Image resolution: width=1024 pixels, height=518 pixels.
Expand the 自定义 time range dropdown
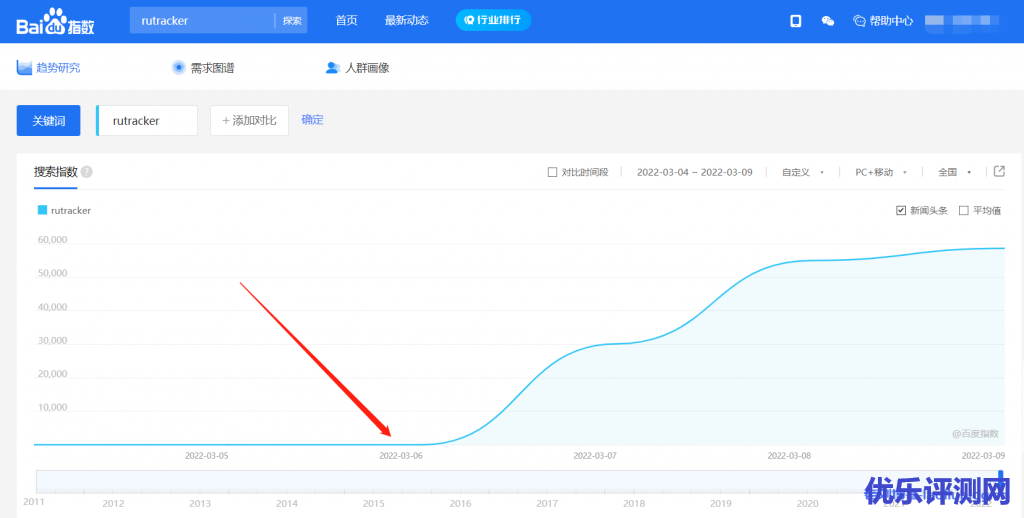(803, 172)
